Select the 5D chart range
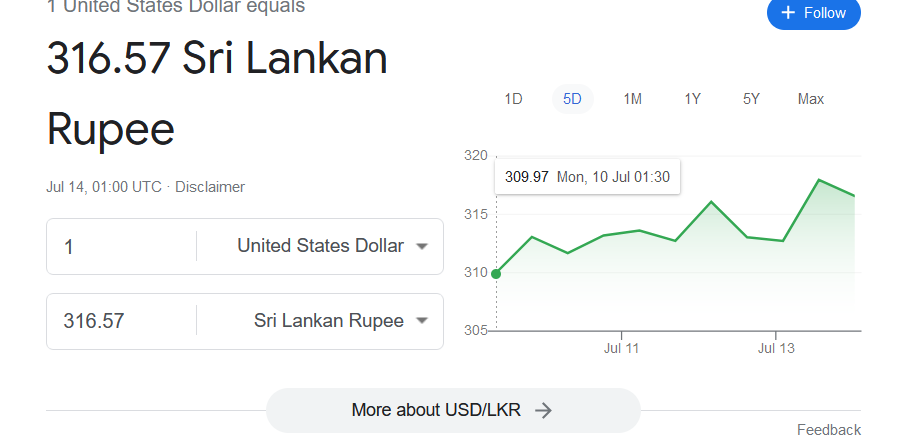 [572, 99]
